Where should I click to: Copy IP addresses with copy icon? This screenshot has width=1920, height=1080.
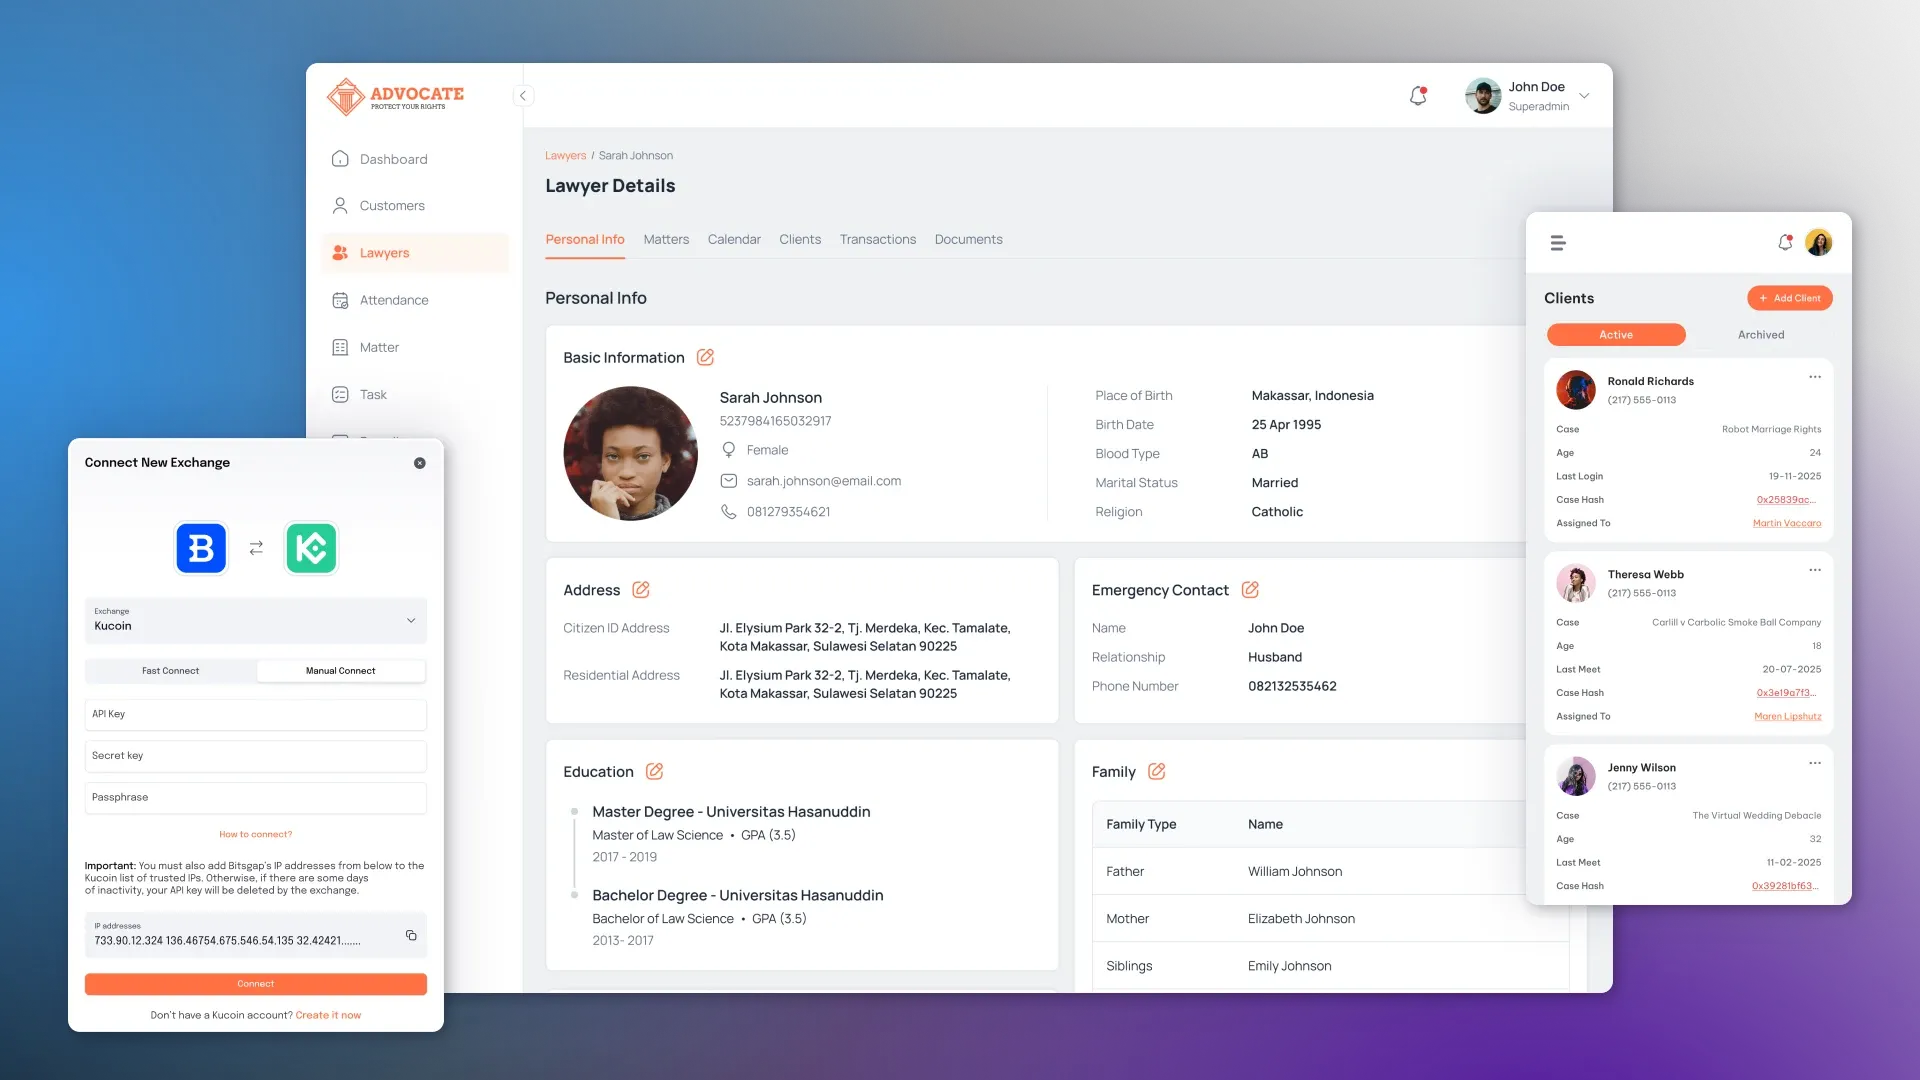411,935
